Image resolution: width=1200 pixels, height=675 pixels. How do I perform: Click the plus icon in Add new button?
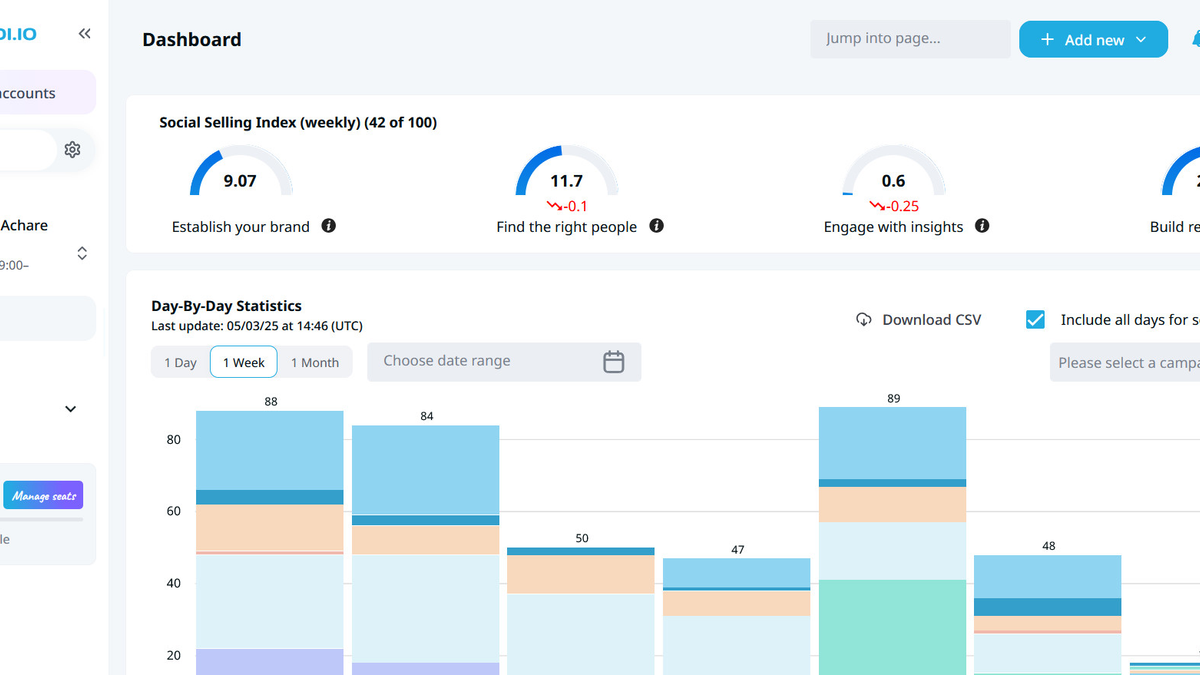tap(1047, 40)
